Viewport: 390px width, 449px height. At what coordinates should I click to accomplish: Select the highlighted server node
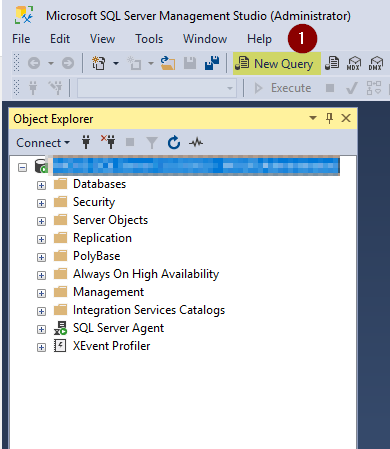pos(196,166)
